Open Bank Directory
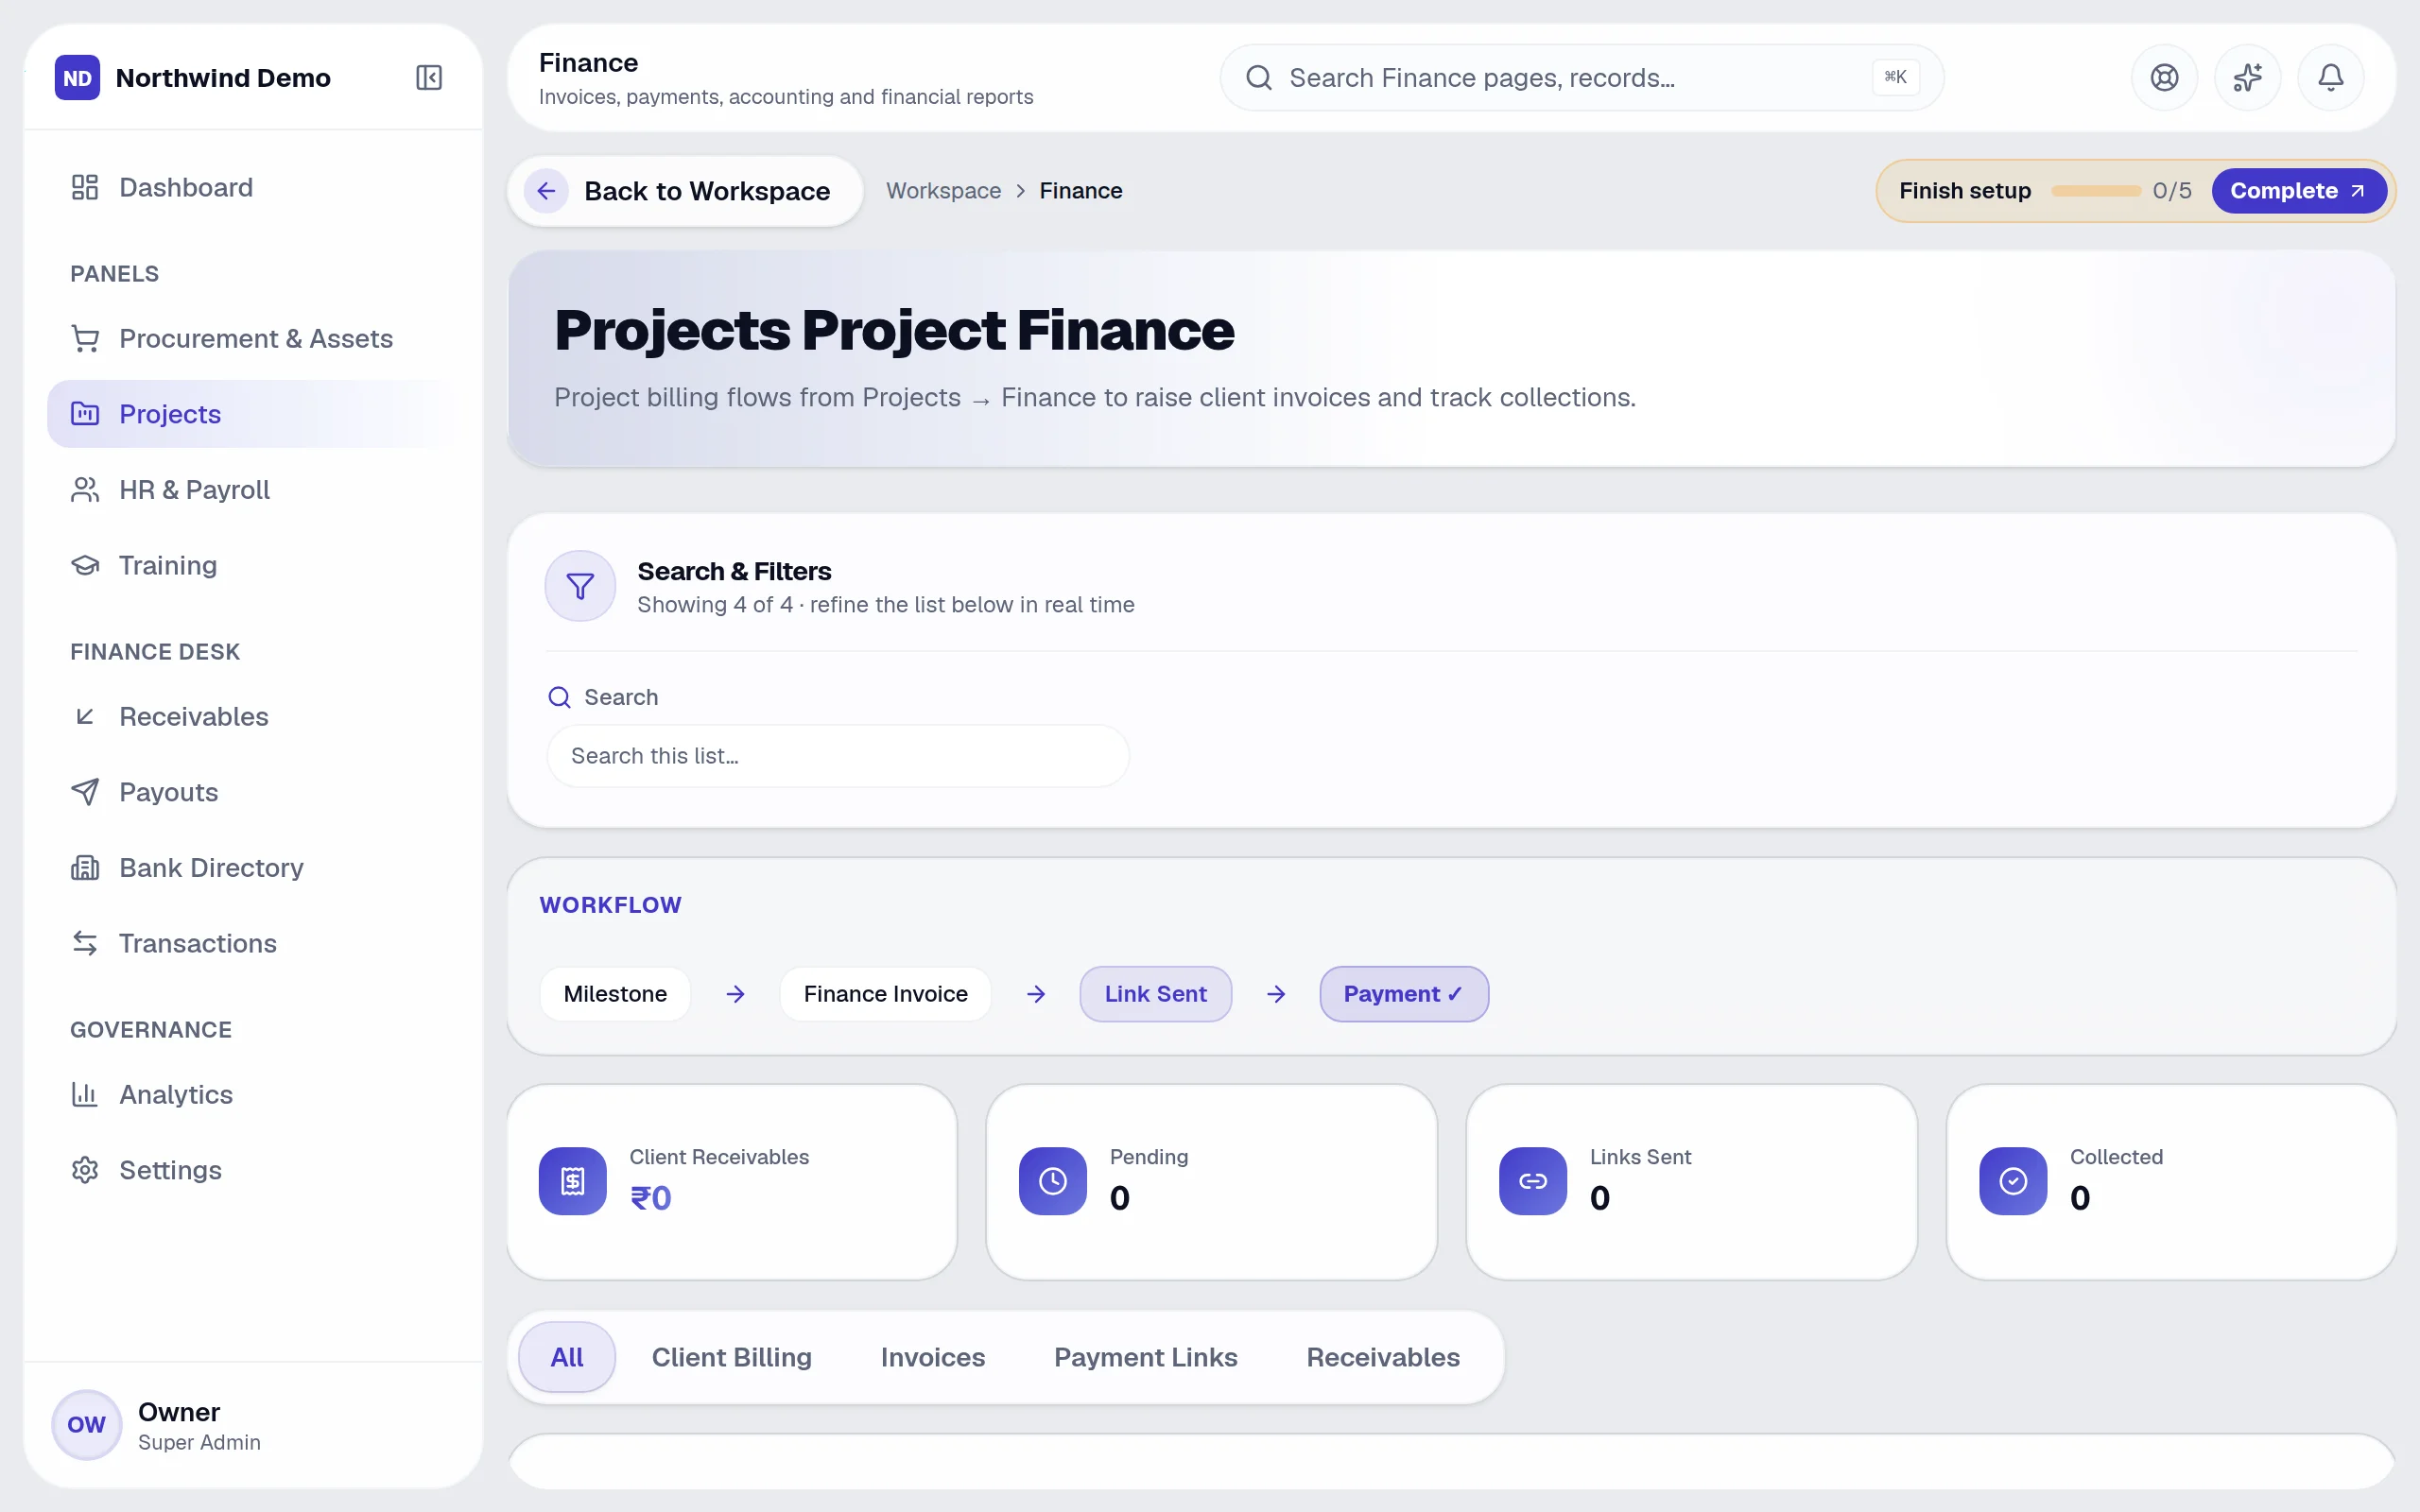Viewport: 2420px width, 1512px height. 251,867
